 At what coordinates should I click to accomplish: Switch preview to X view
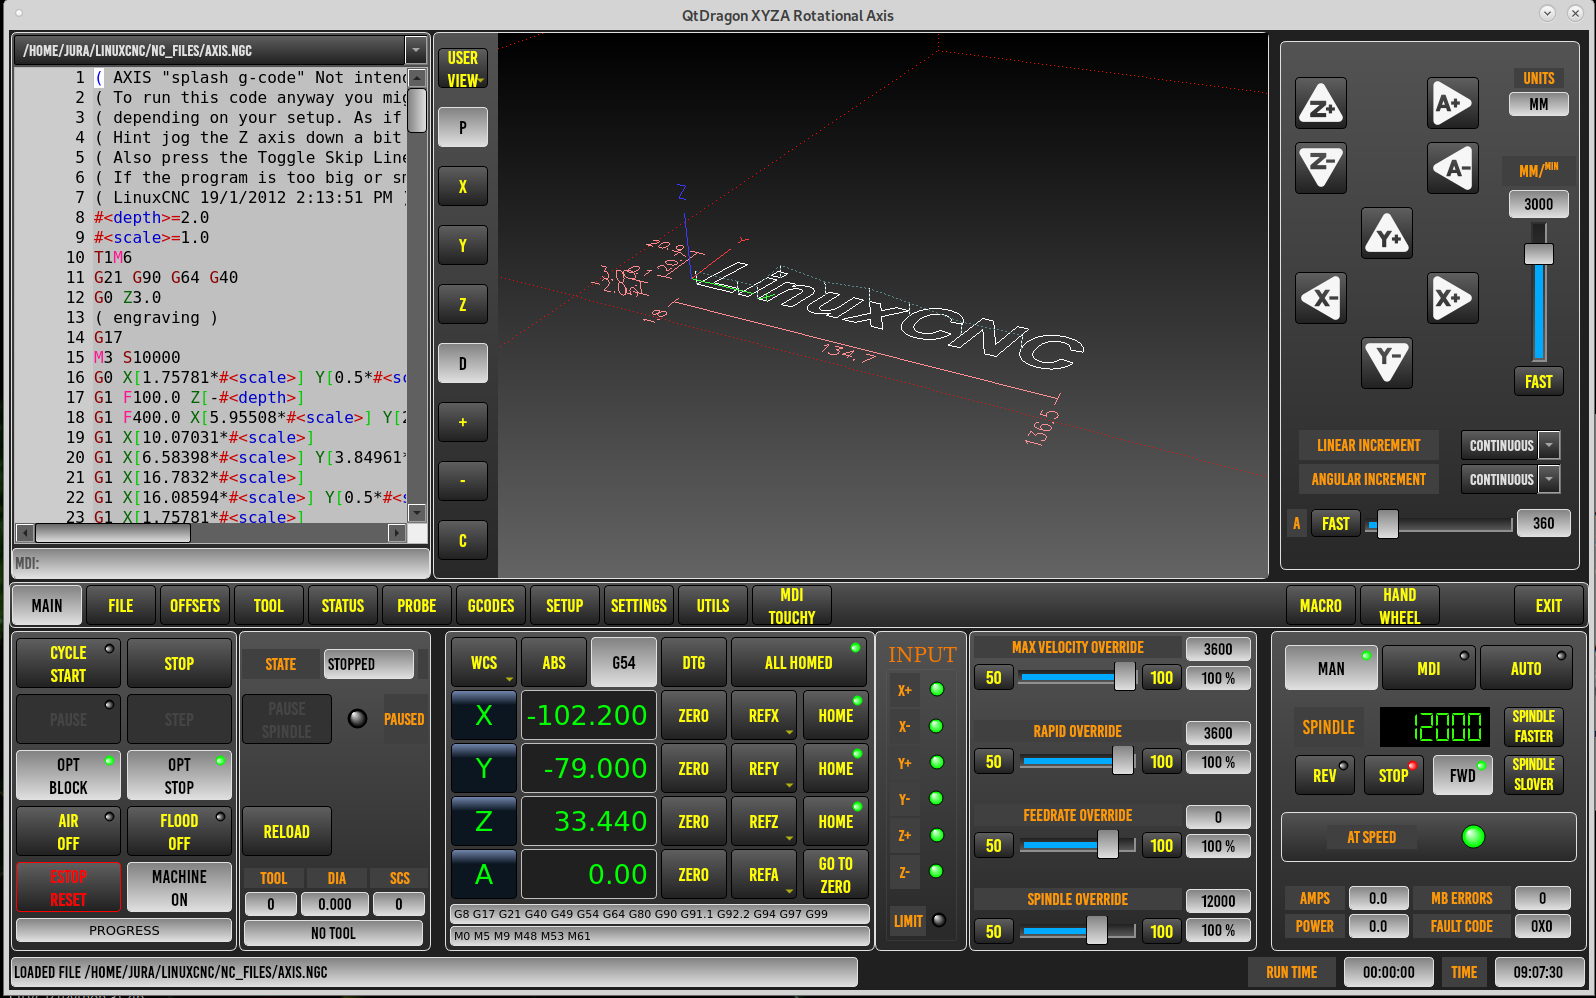coord(462,186)
